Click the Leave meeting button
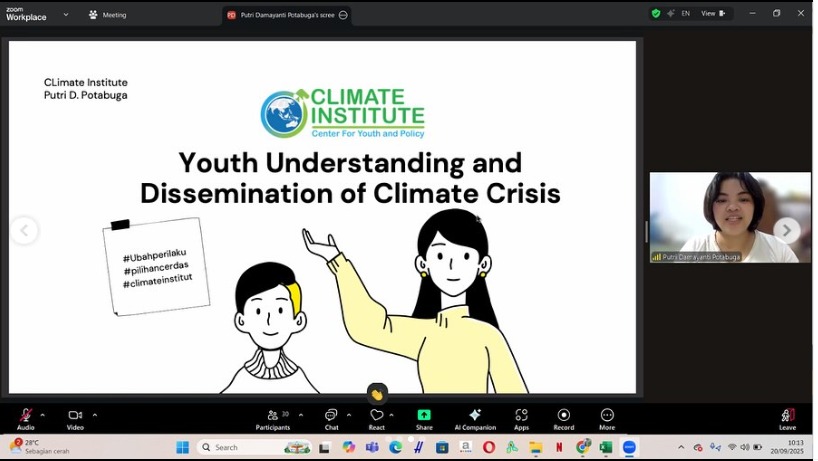This screenshot has height=461, width=818. point(788,416)
